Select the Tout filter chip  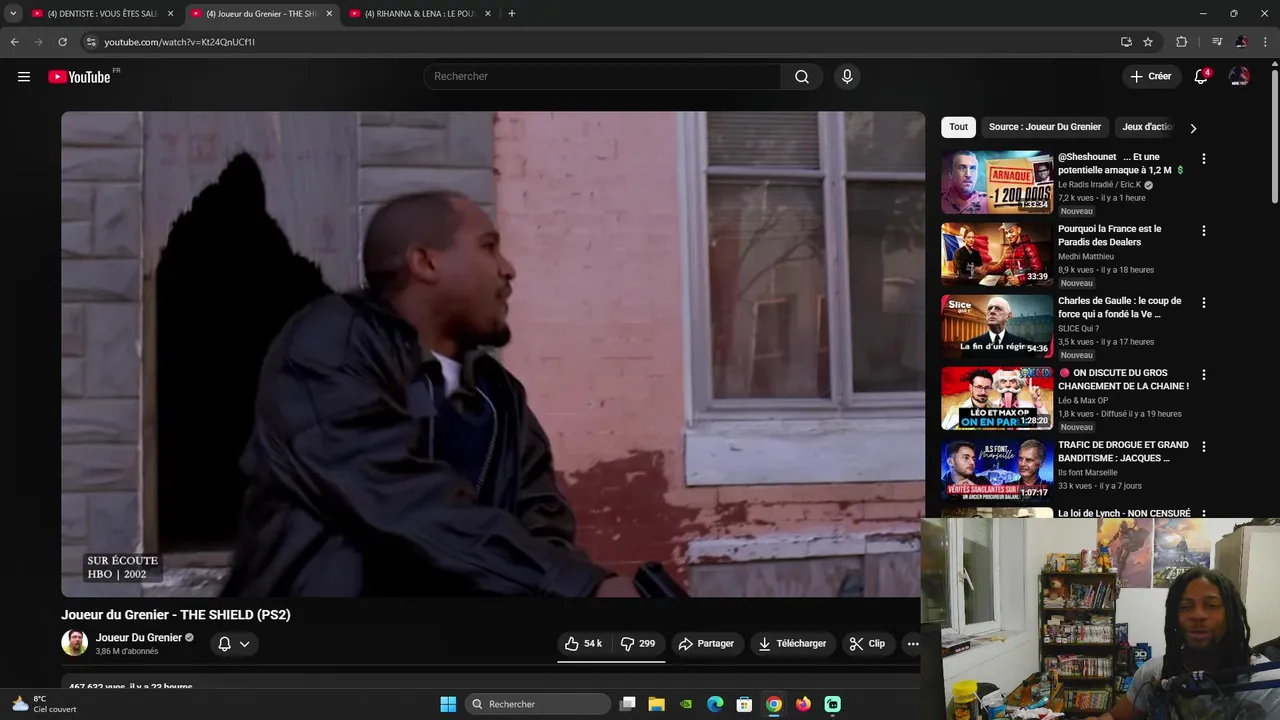958,127
